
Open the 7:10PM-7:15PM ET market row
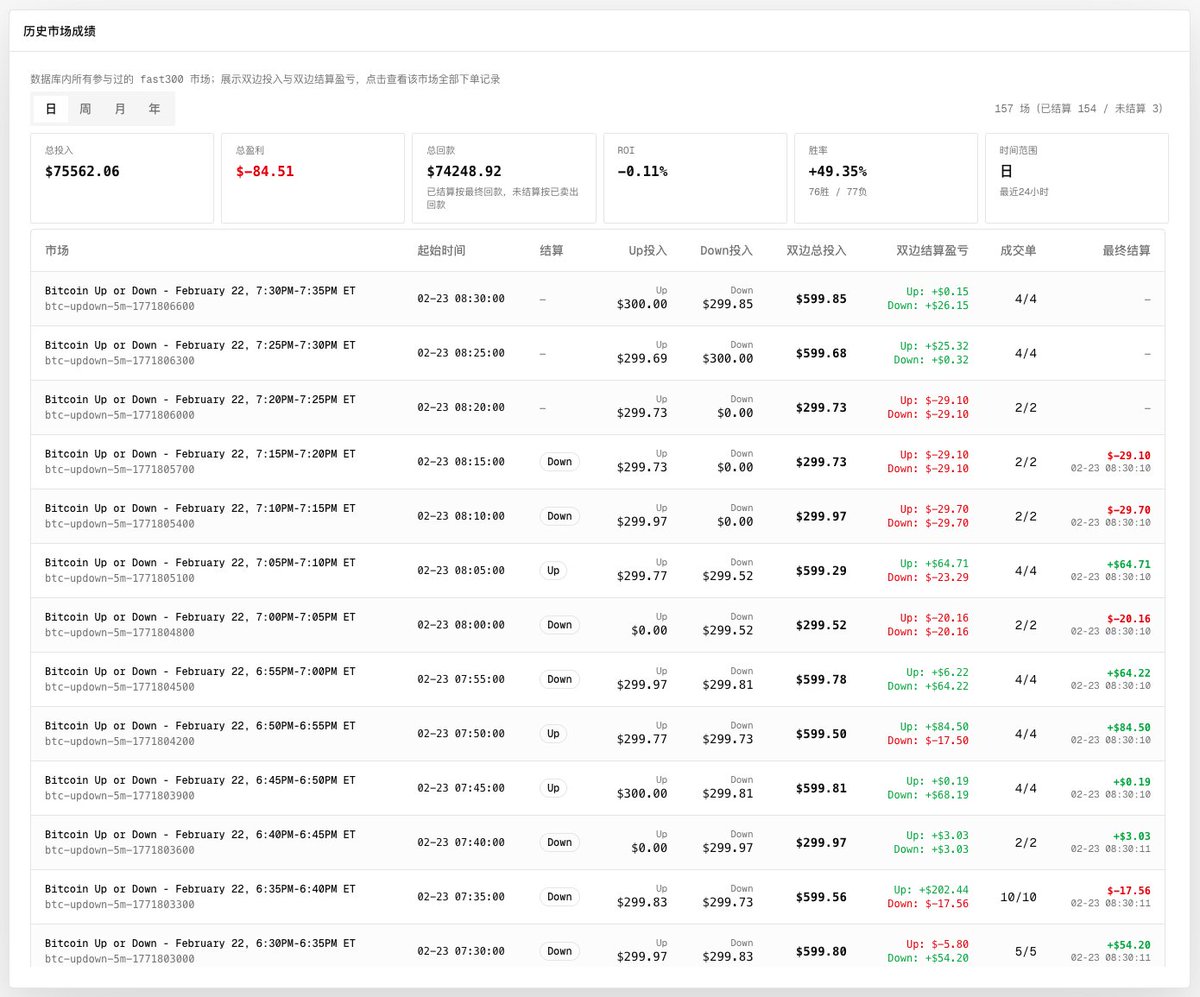[598, 516]
